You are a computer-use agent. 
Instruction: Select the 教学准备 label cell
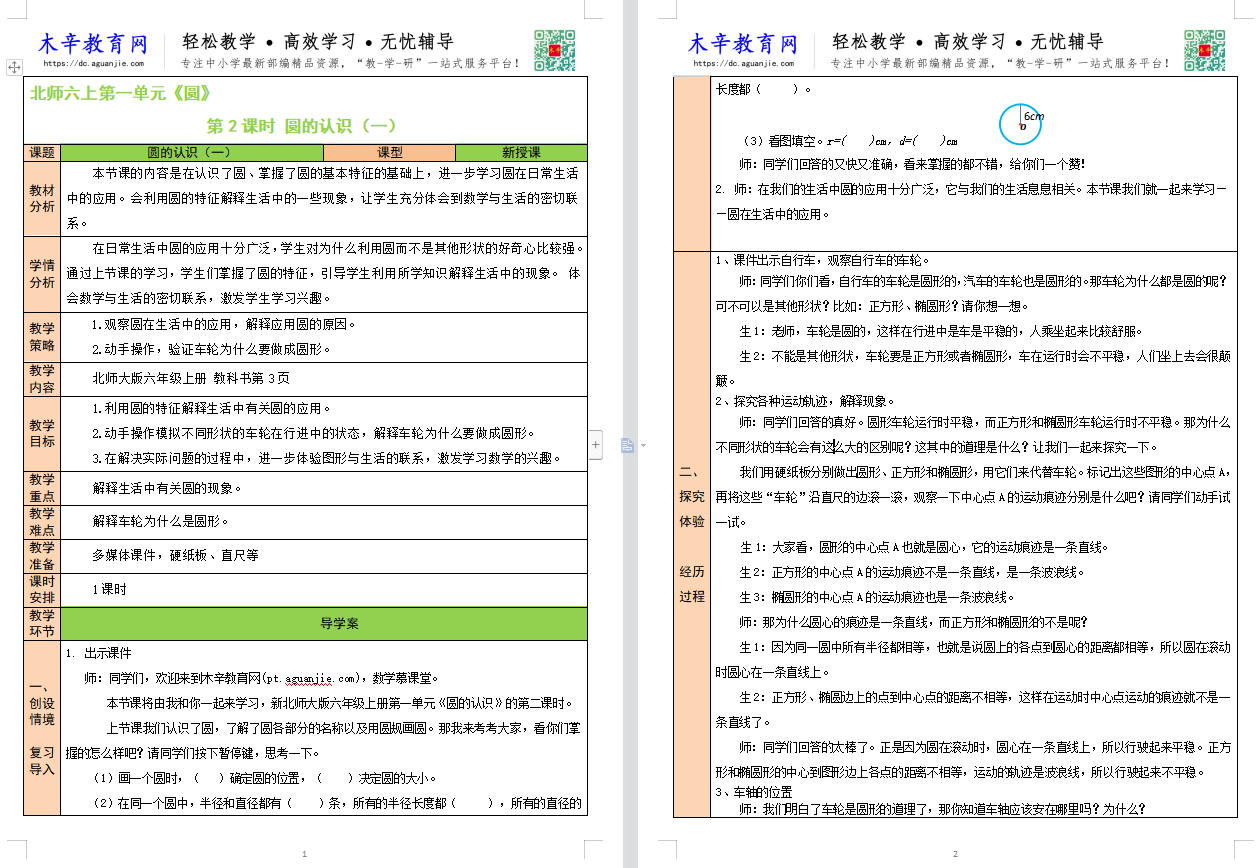(42, 556)
